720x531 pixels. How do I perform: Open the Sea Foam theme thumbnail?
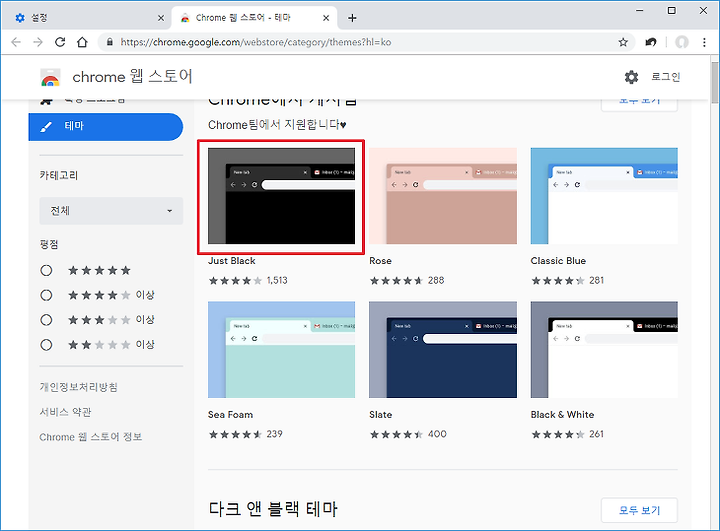tap(281, 350)
